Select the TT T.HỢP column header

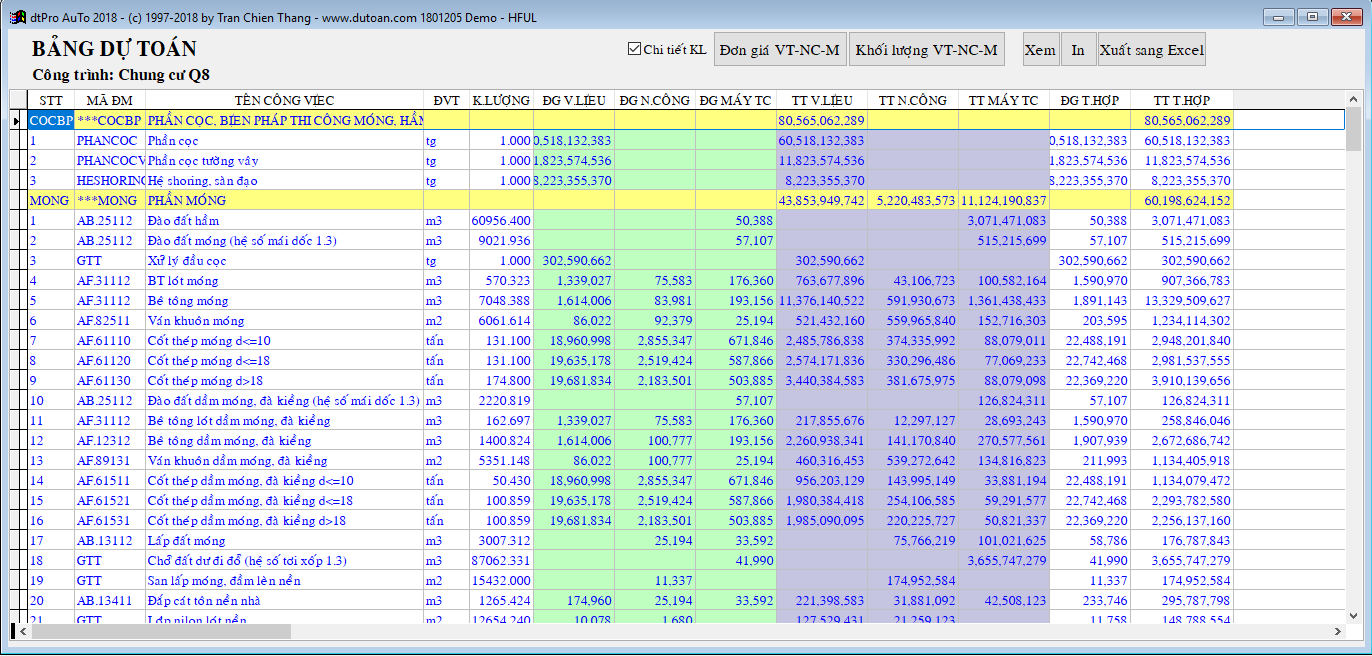tap(1181, 100)
